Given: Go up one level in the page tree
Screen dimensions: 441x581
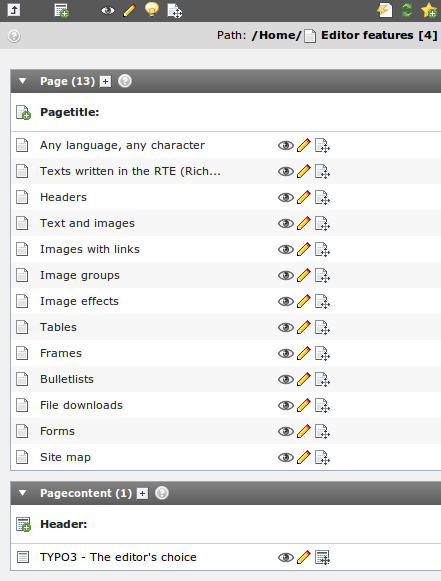Looking at the screenshot, I should point(14,10).
